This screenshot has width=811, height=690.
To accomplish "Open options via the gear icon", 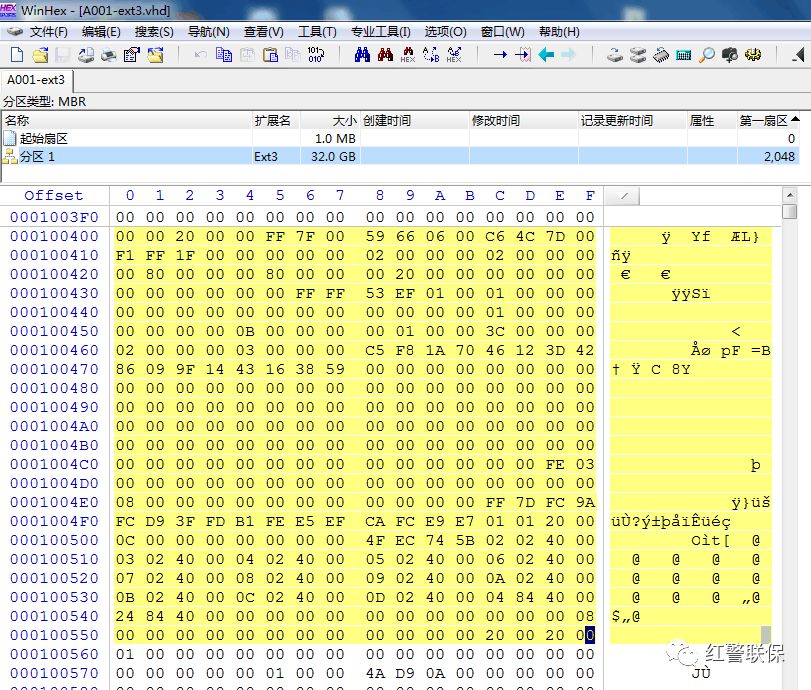I will (750, 57).
